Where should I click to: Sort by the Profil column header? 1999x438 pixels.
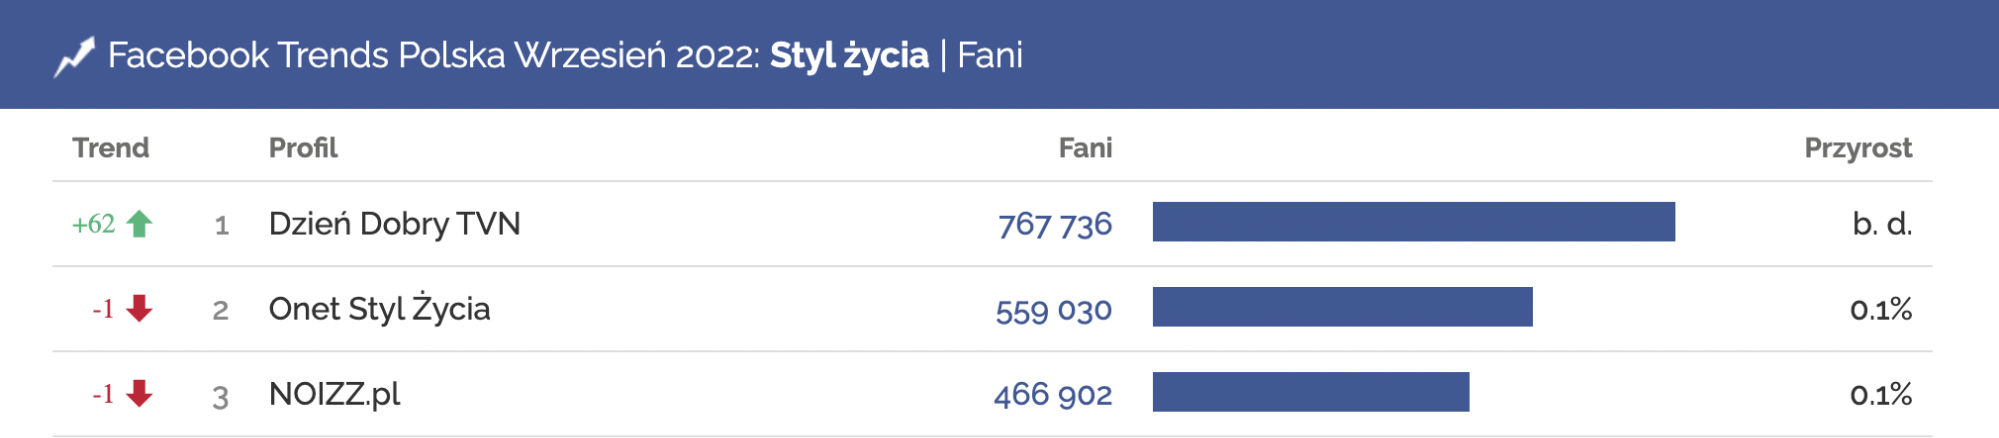click(303, 148)
